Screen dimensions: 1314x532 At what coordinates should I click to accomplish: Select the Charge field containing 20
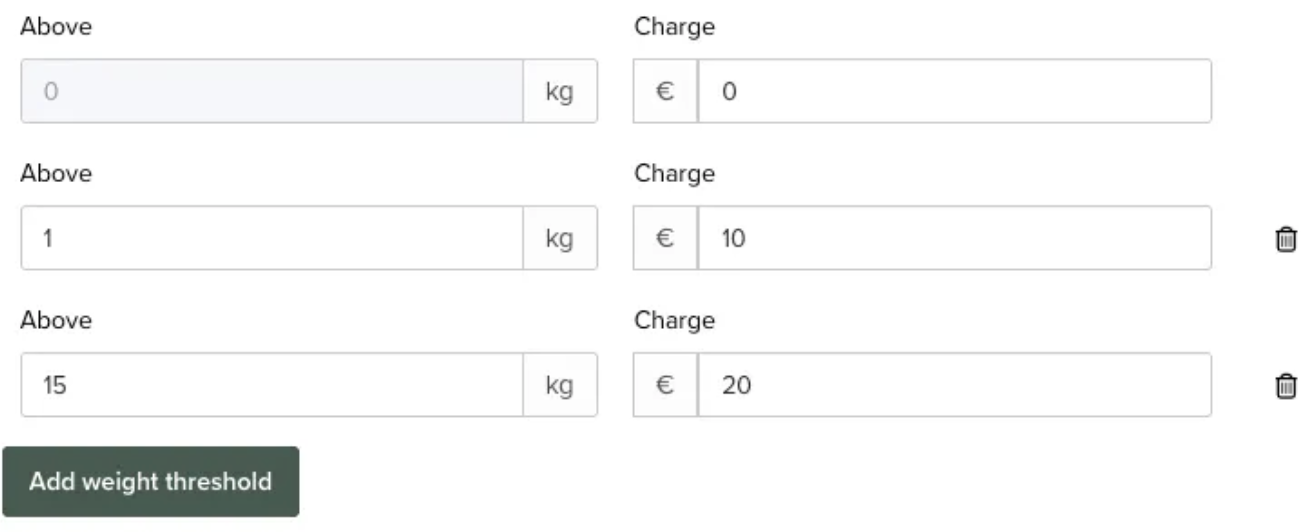pyautogui.click(x=955, y=384)
